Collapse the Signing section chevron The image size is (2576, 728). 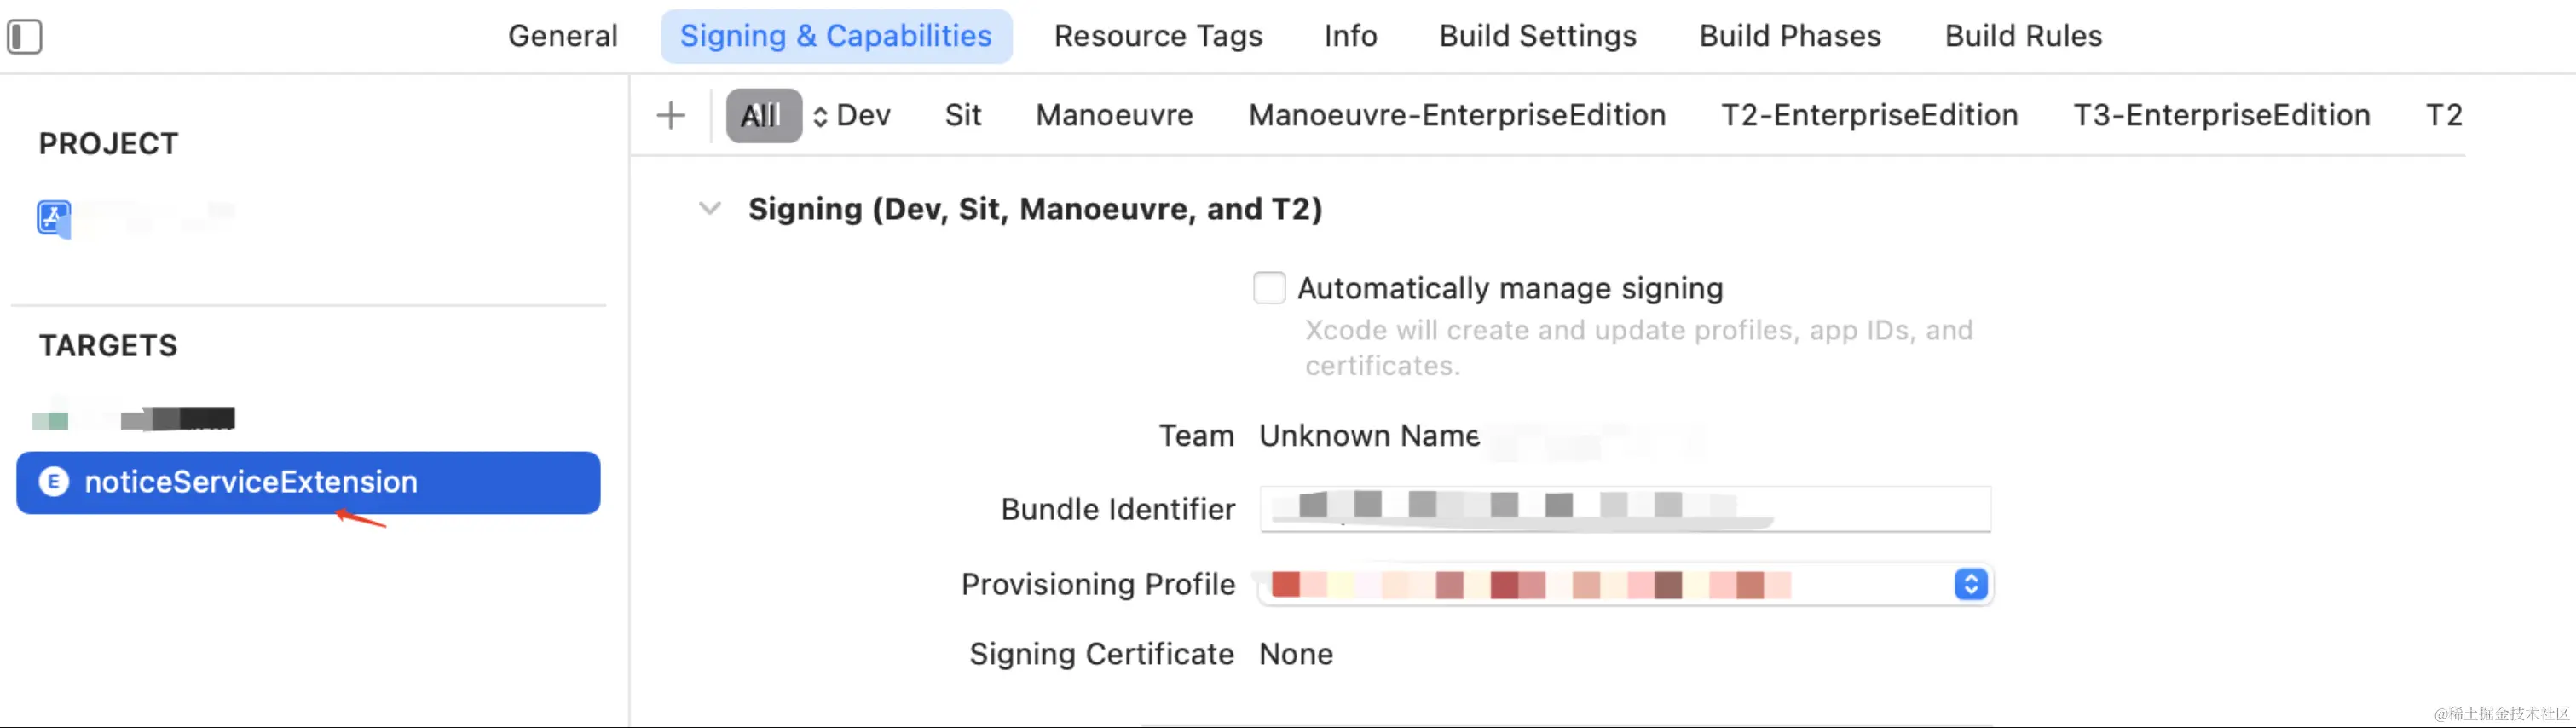(710, 209)
